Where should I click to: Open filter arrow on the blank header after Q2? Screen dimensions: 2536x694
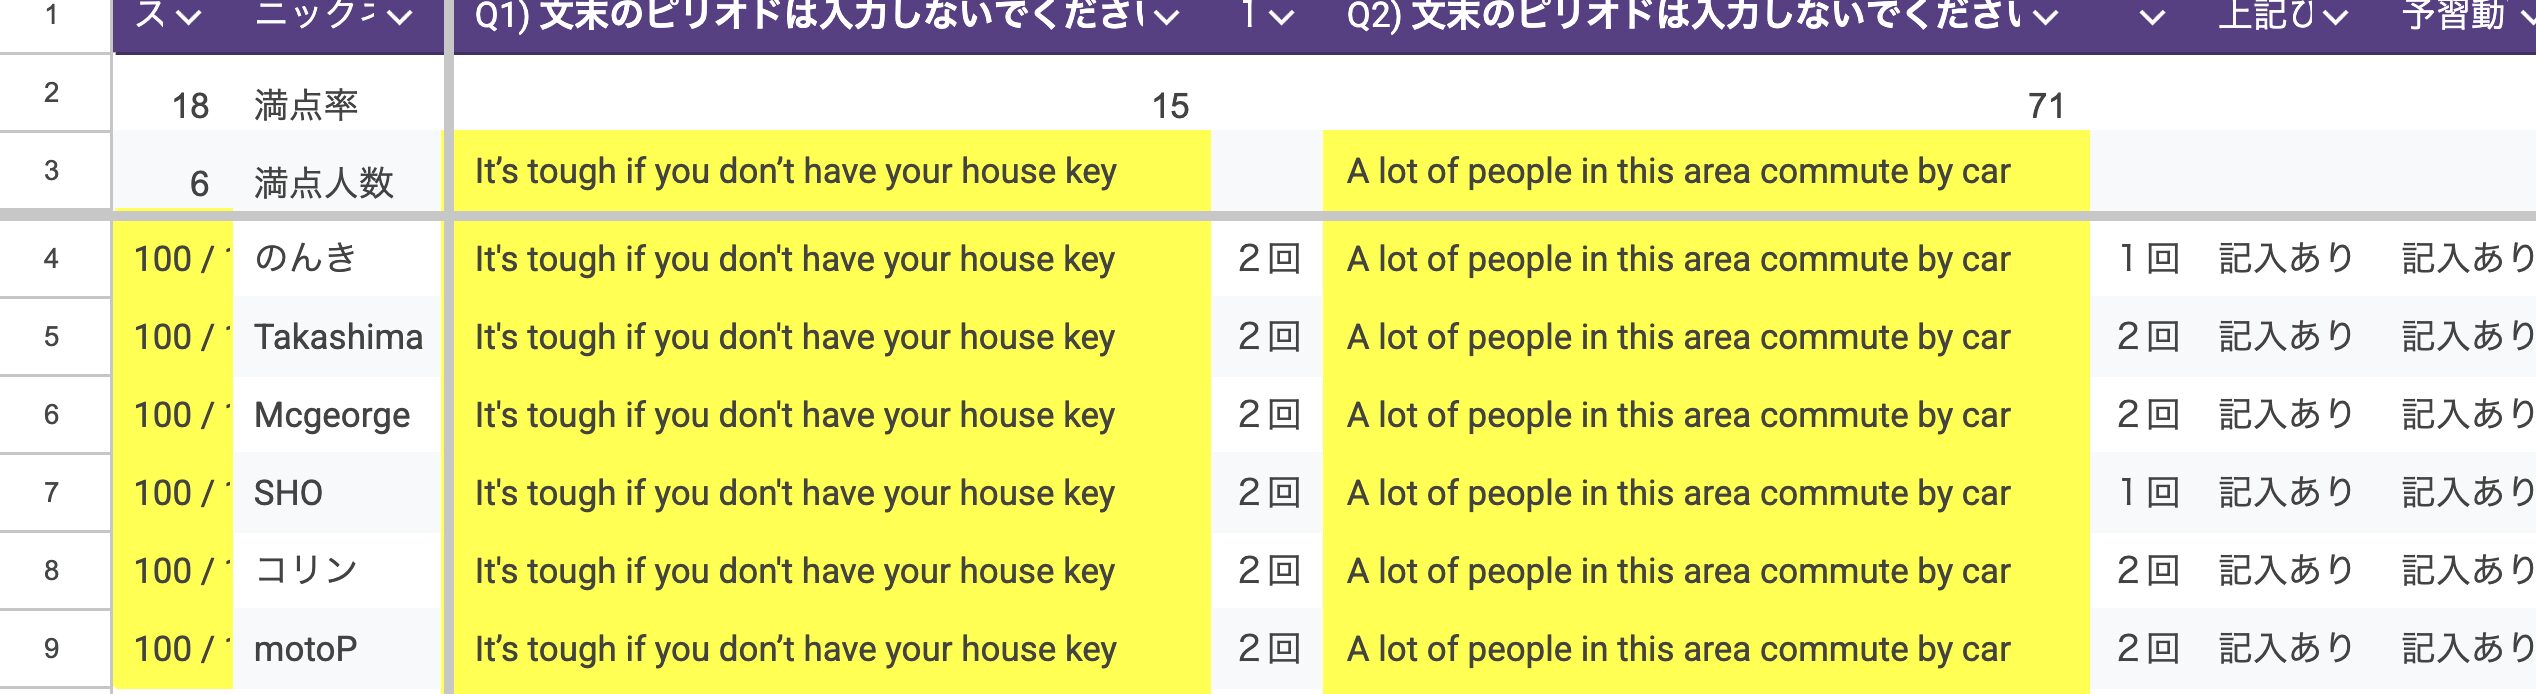point(2152,16)
